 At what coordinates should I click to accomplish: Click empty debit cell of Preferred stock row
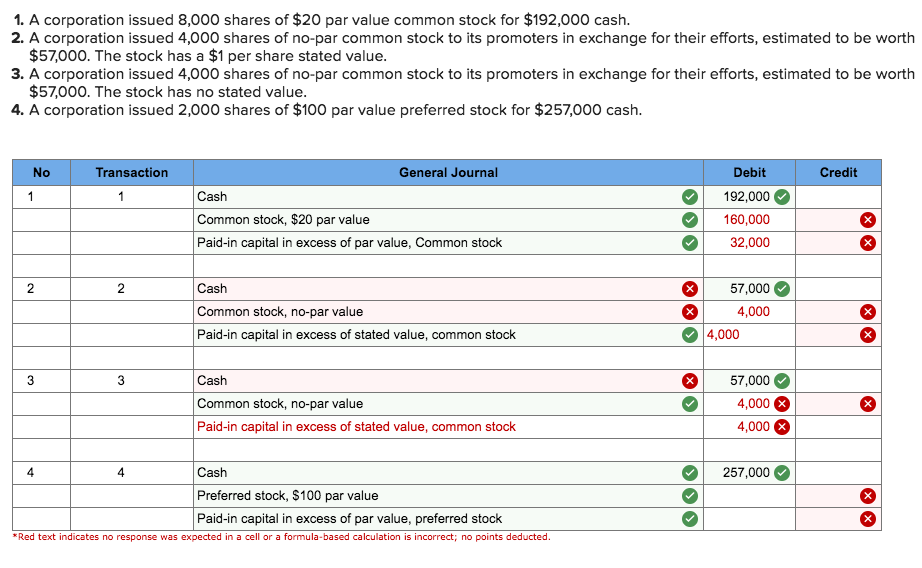click(749, 496)
